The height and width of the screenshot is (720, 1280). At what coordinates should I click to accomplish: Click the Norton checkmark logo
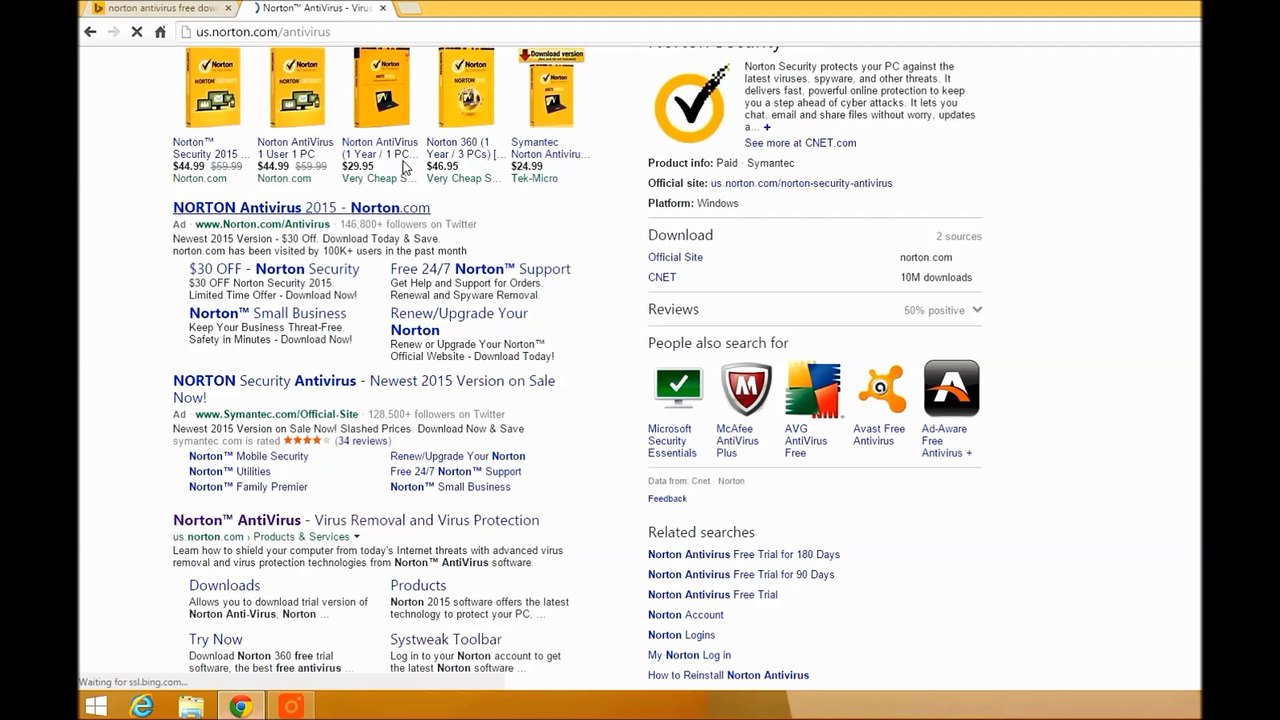click(691, 104)
